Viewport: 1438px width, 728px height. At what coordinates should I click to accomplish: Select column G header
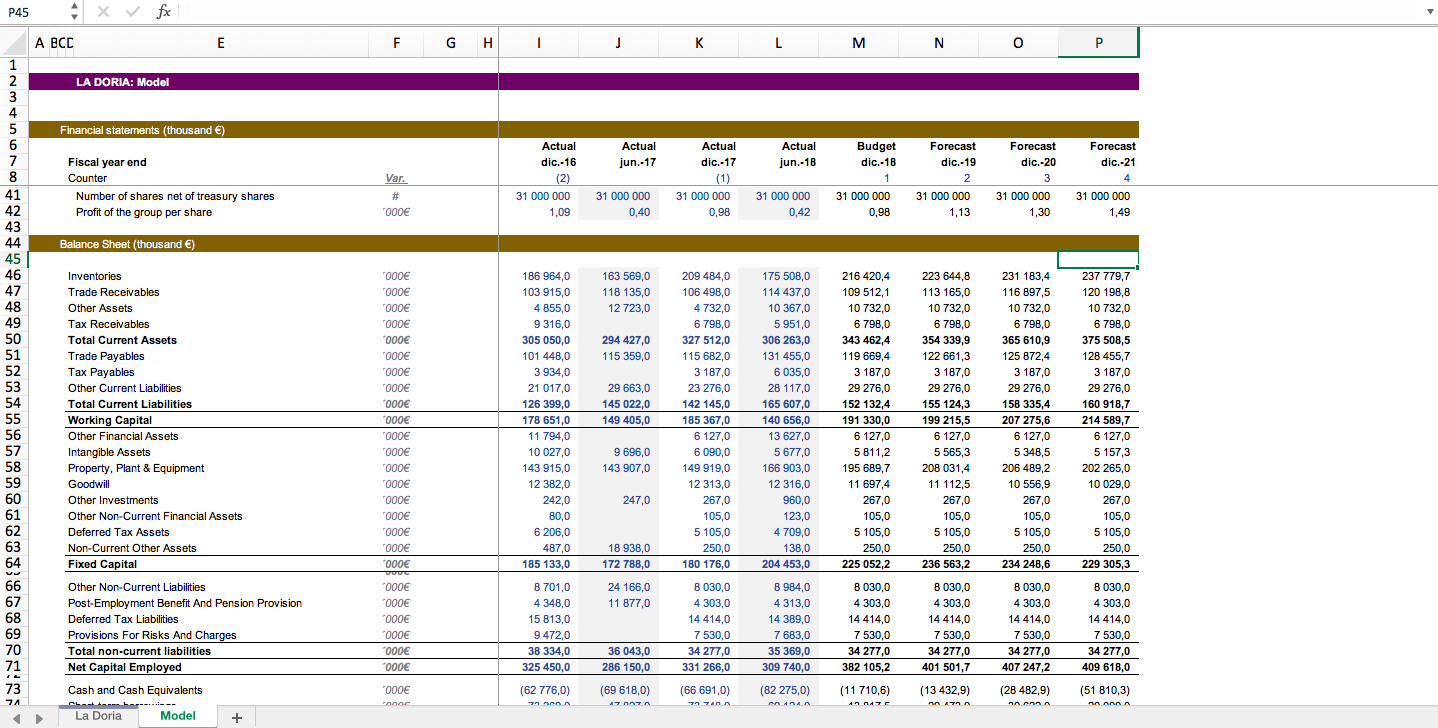tap(451, 43)
